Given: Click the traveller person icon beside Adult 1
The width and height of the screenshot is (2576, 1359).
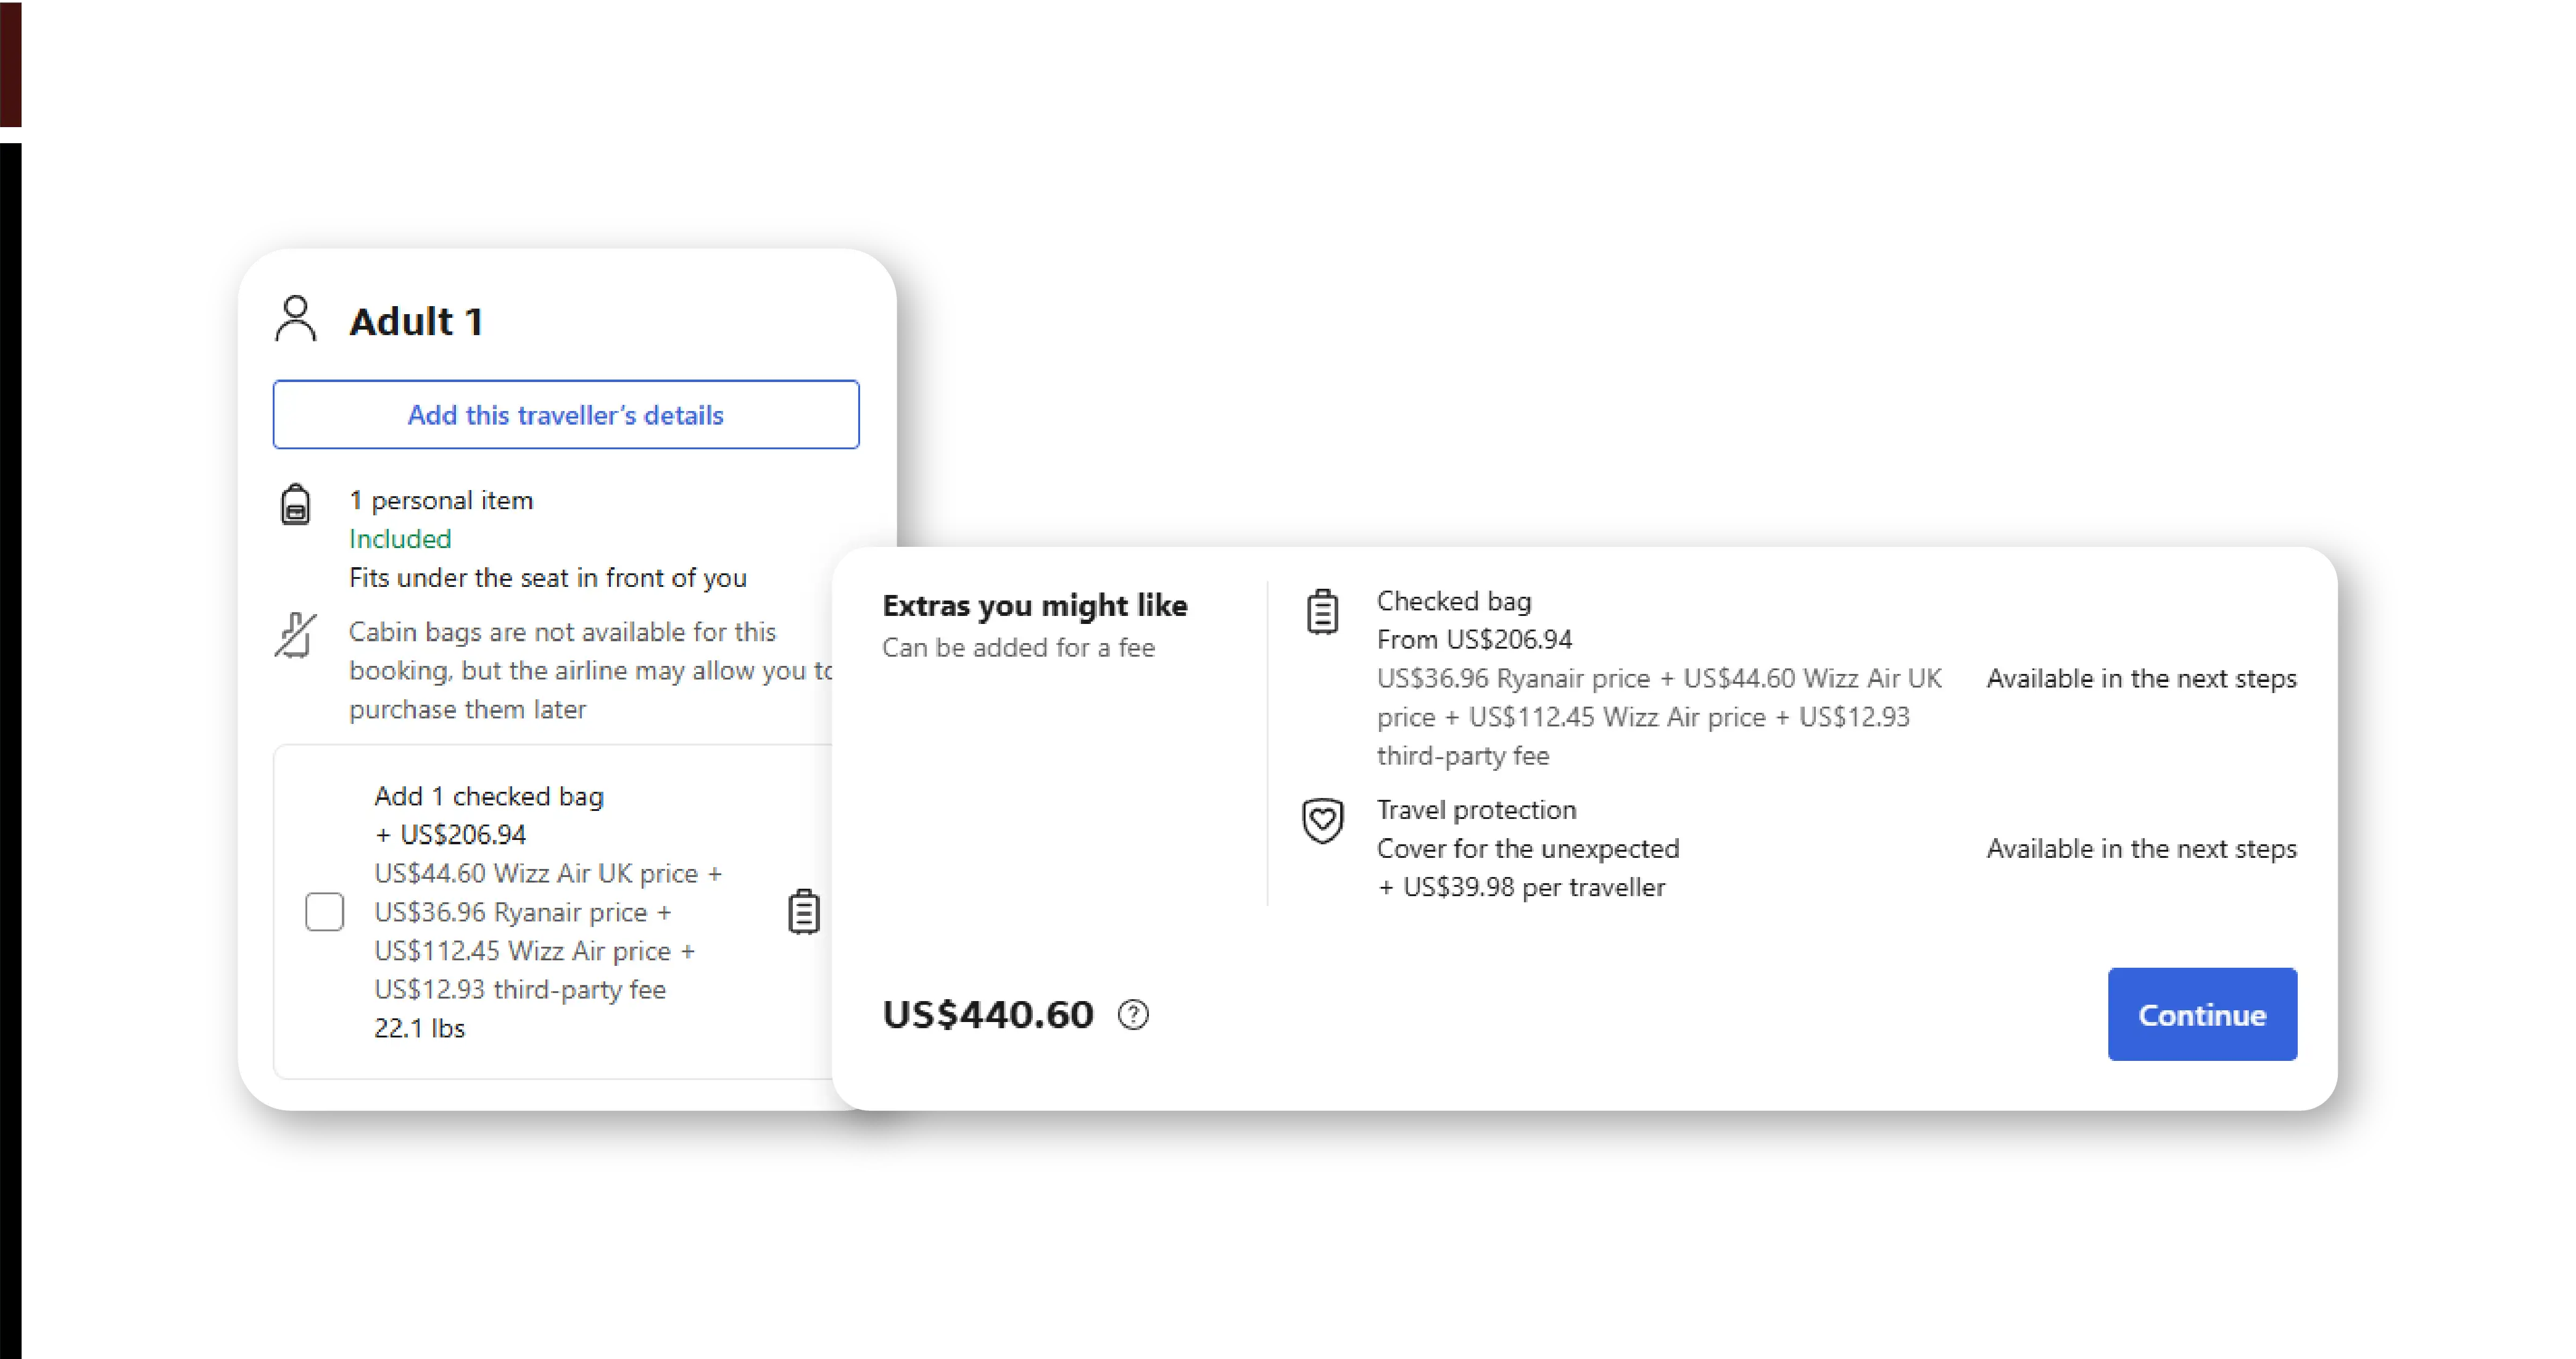Looking at the screenshot, I should pos(295,319).
